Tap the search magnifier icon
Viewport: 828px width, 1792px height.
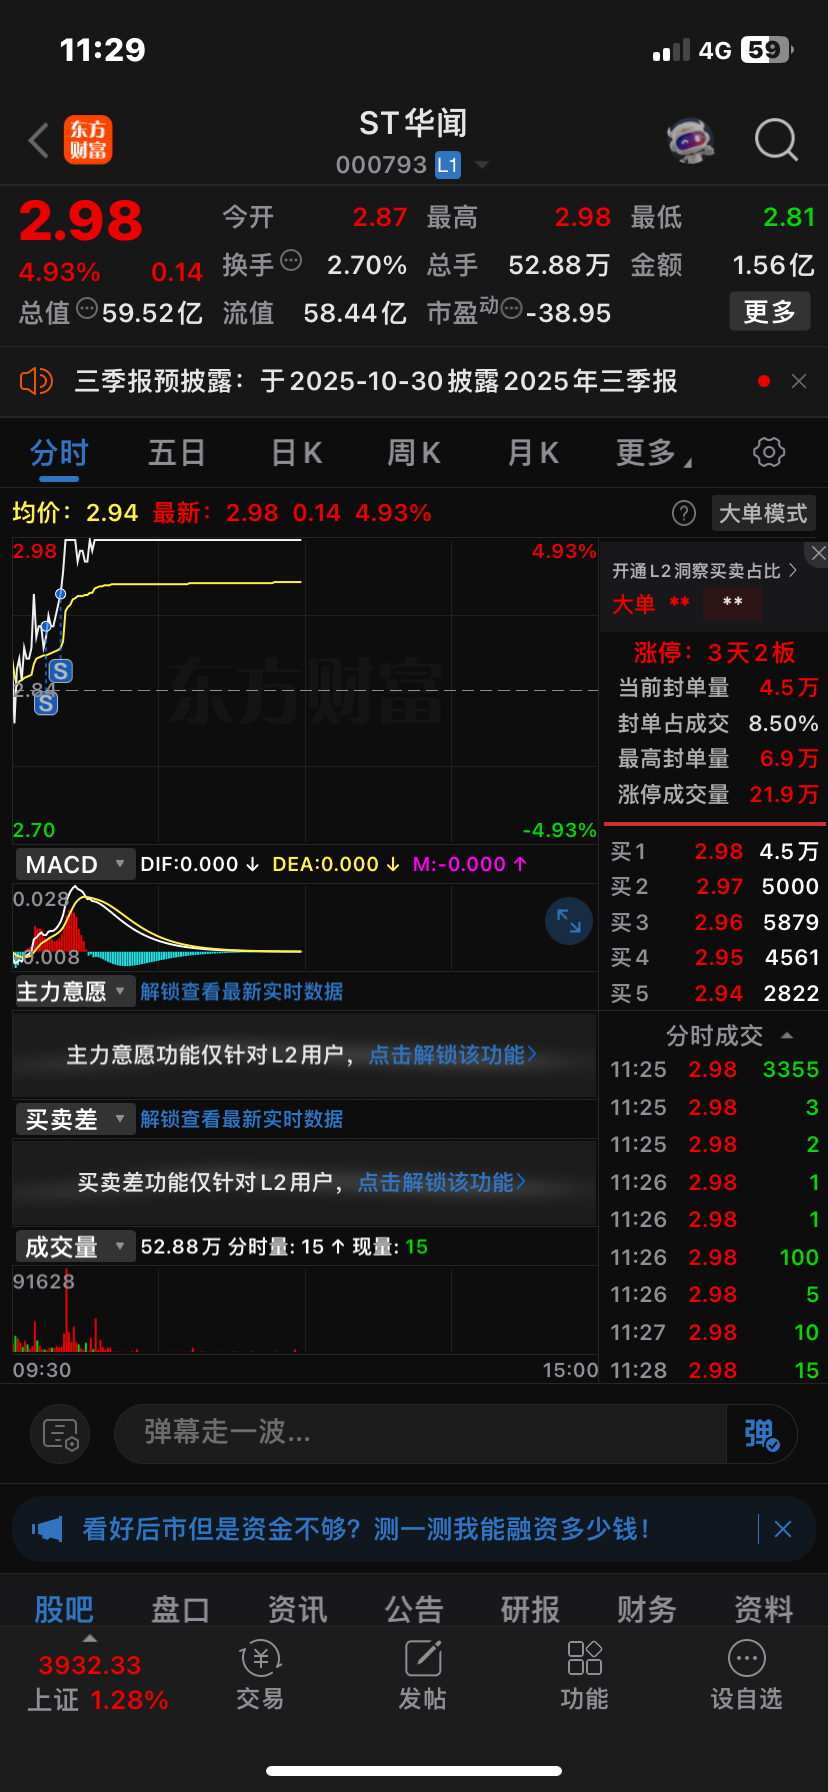pos(776,140)
